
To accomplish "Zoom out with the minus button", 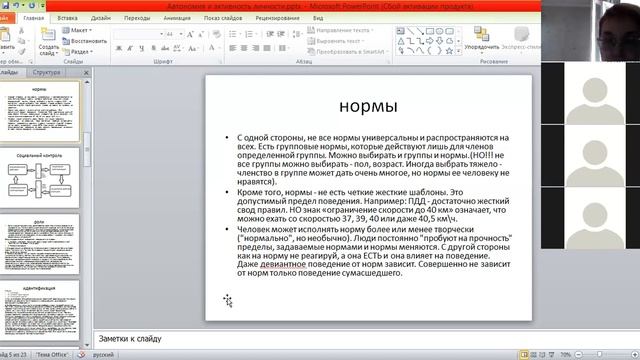I will [579, 354].
